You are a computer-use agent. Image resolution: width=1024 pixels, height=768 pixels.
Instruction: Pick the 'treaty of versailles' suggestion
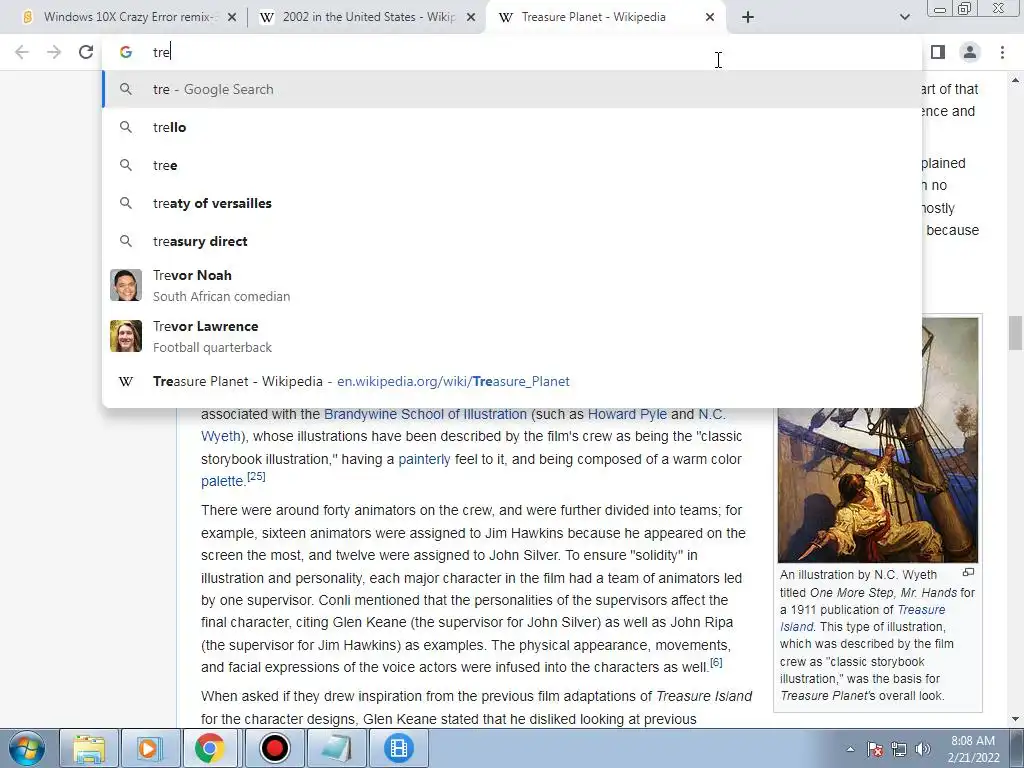click(x=512, y=203)
